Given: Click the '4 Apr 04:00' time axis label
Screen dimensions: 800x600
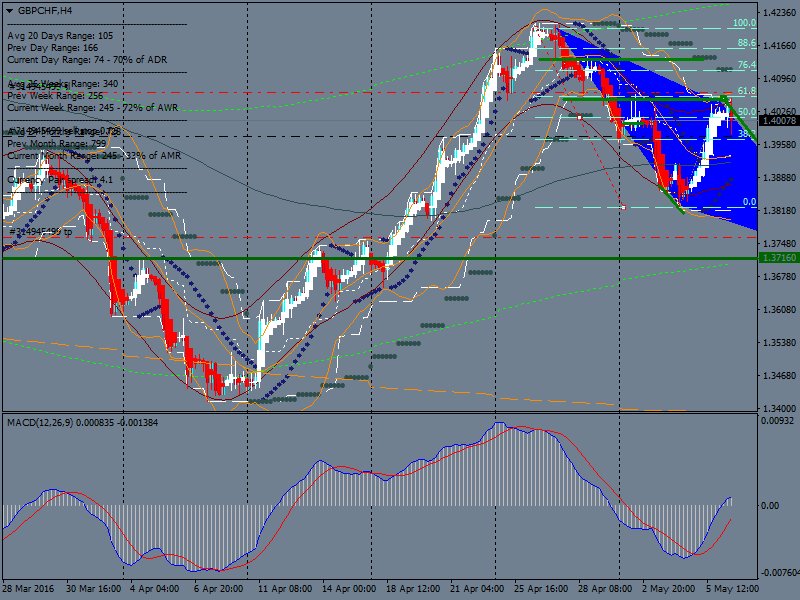Looking at the screenshot, I should (155, 588).
